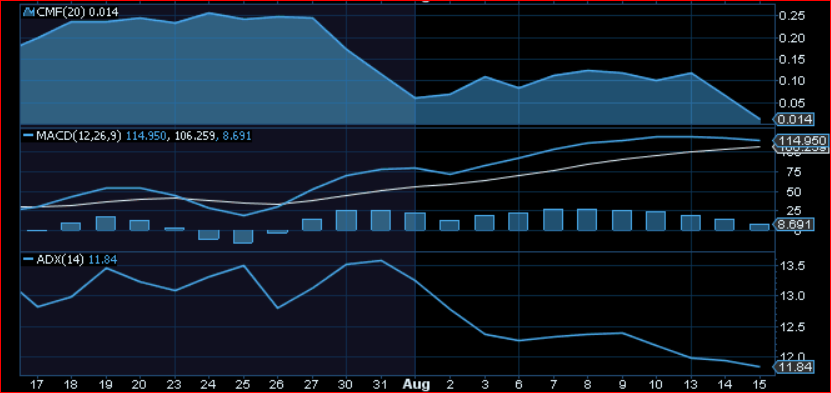Select the ADX(14) indicator label
Image resolution: width=831 pixels, height=393 pixels.
tap(60, 260)
